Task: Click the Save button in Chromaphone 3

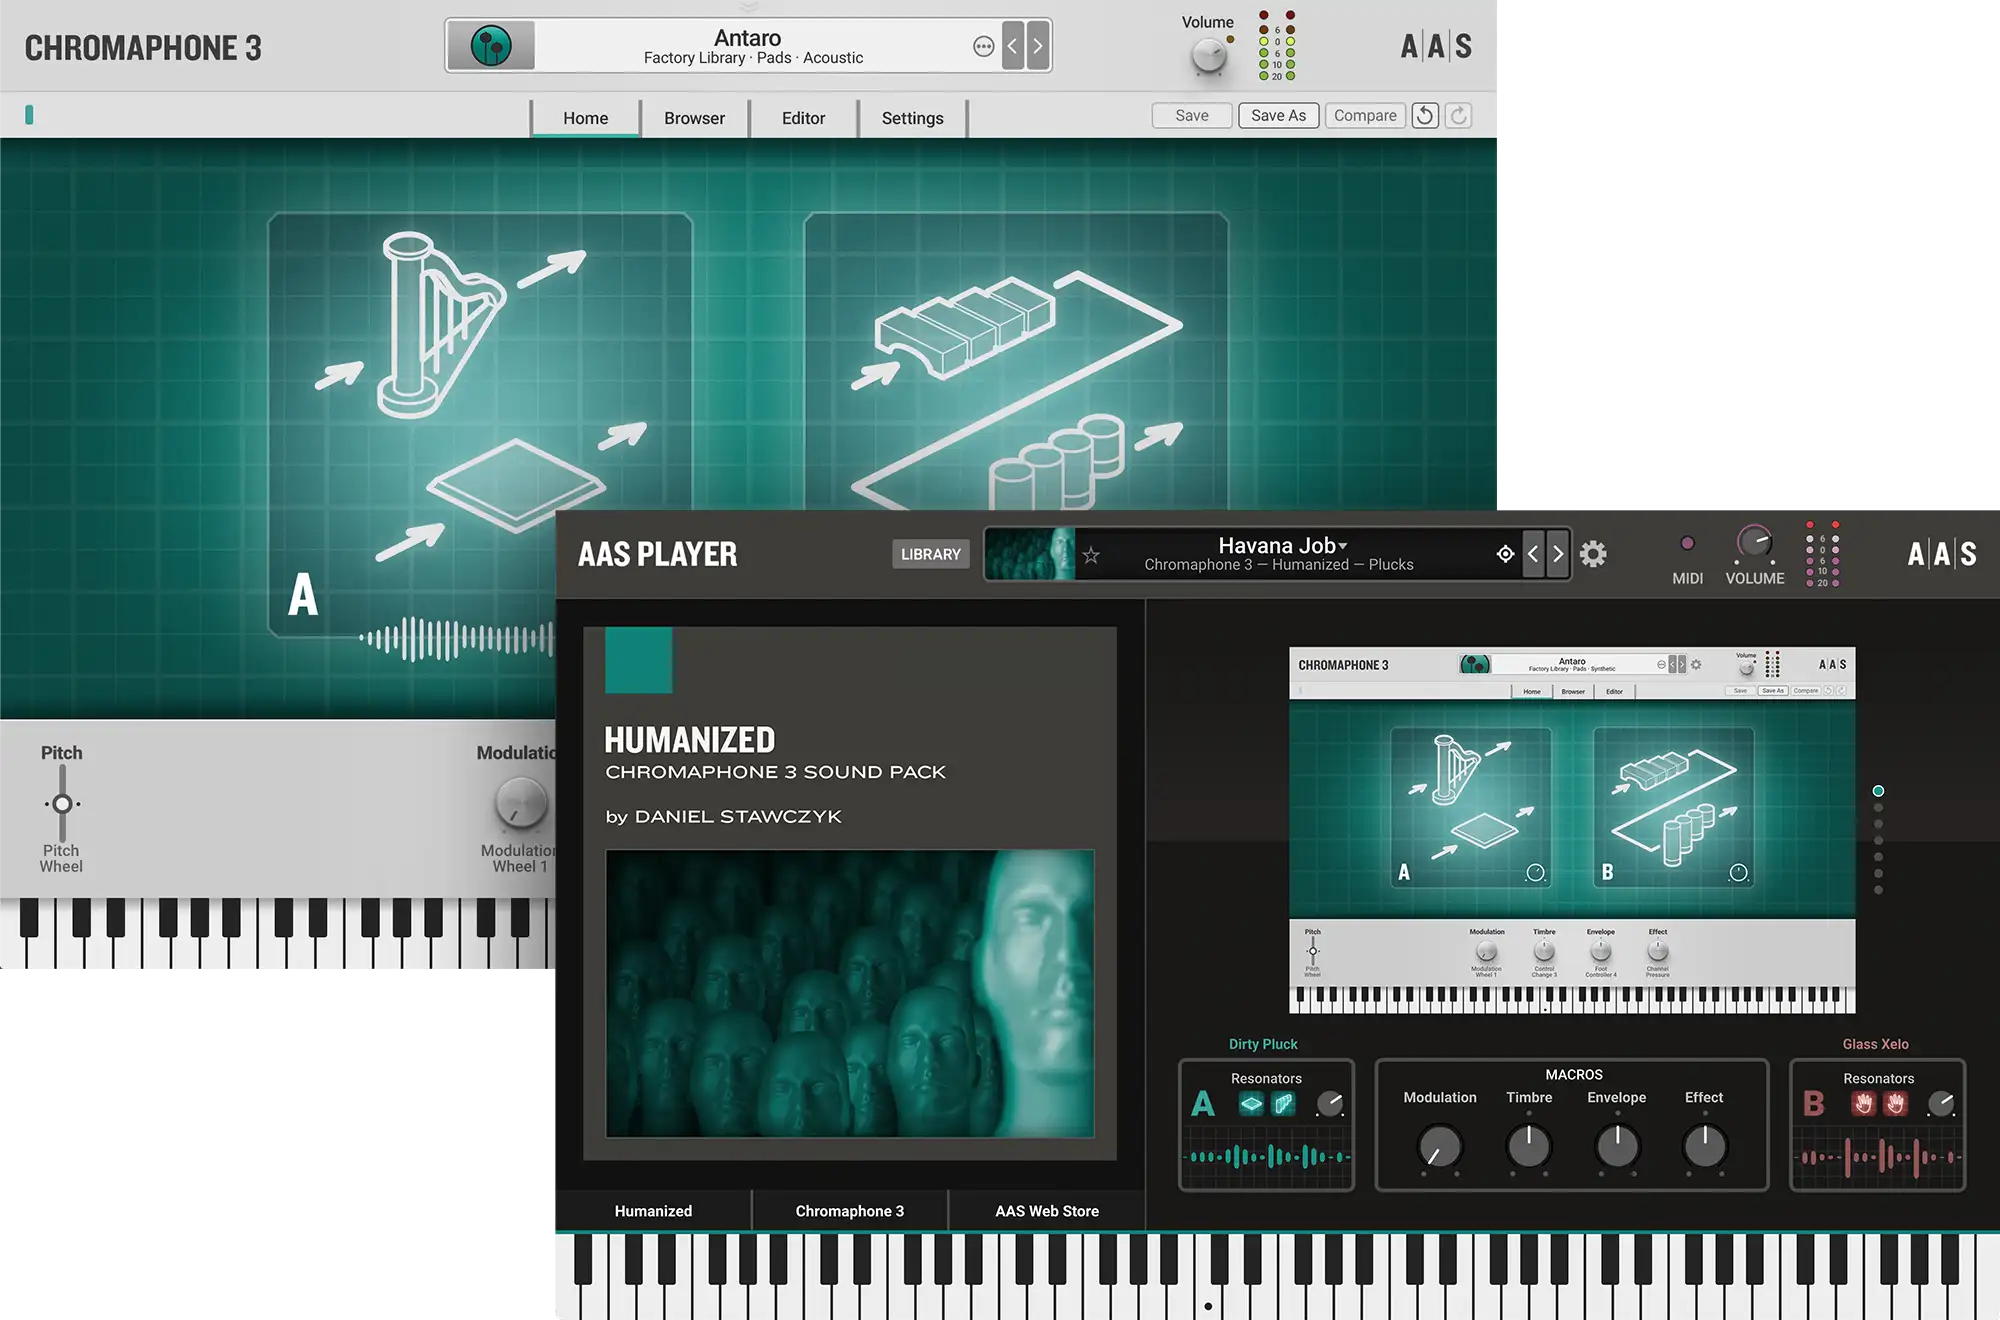Action: coord(1191,116)
